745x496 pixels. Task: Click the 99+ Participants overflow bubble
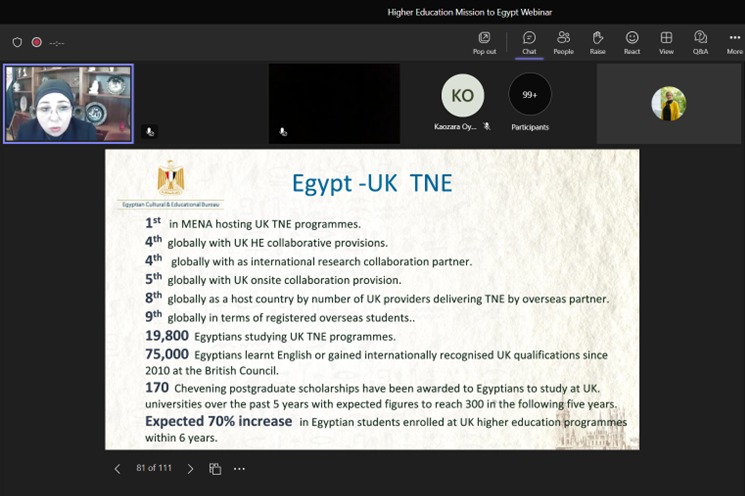pos(530,96)
